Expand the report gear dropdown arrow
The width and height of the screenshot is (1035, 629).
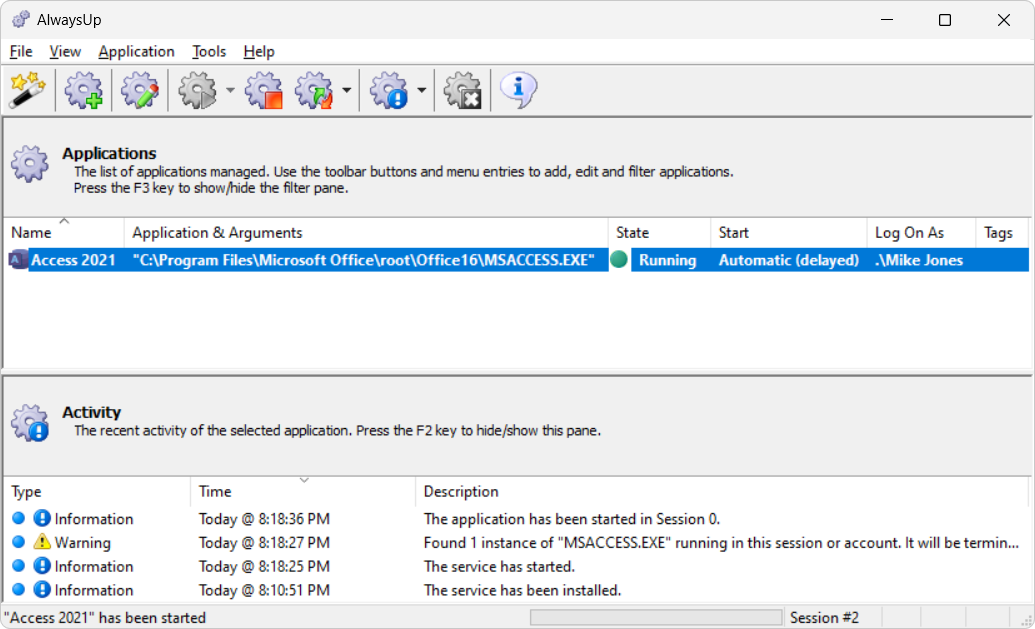click(421, 90)
